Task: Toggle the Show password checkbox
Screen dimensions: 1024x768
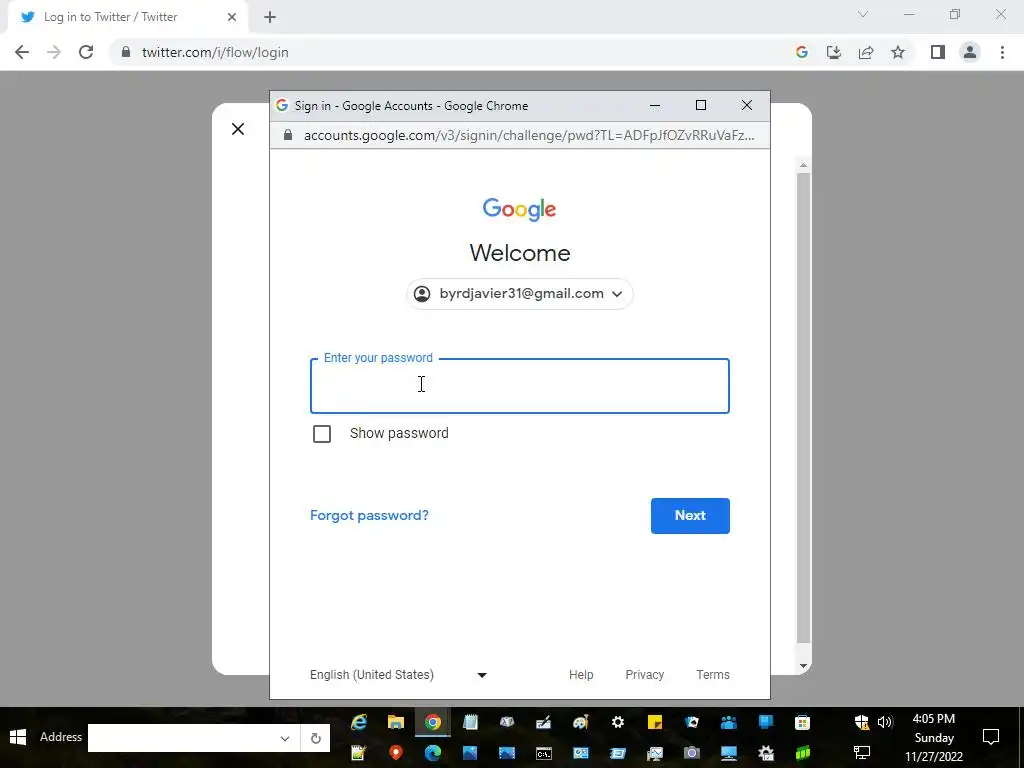Action: tap(322, 434)
